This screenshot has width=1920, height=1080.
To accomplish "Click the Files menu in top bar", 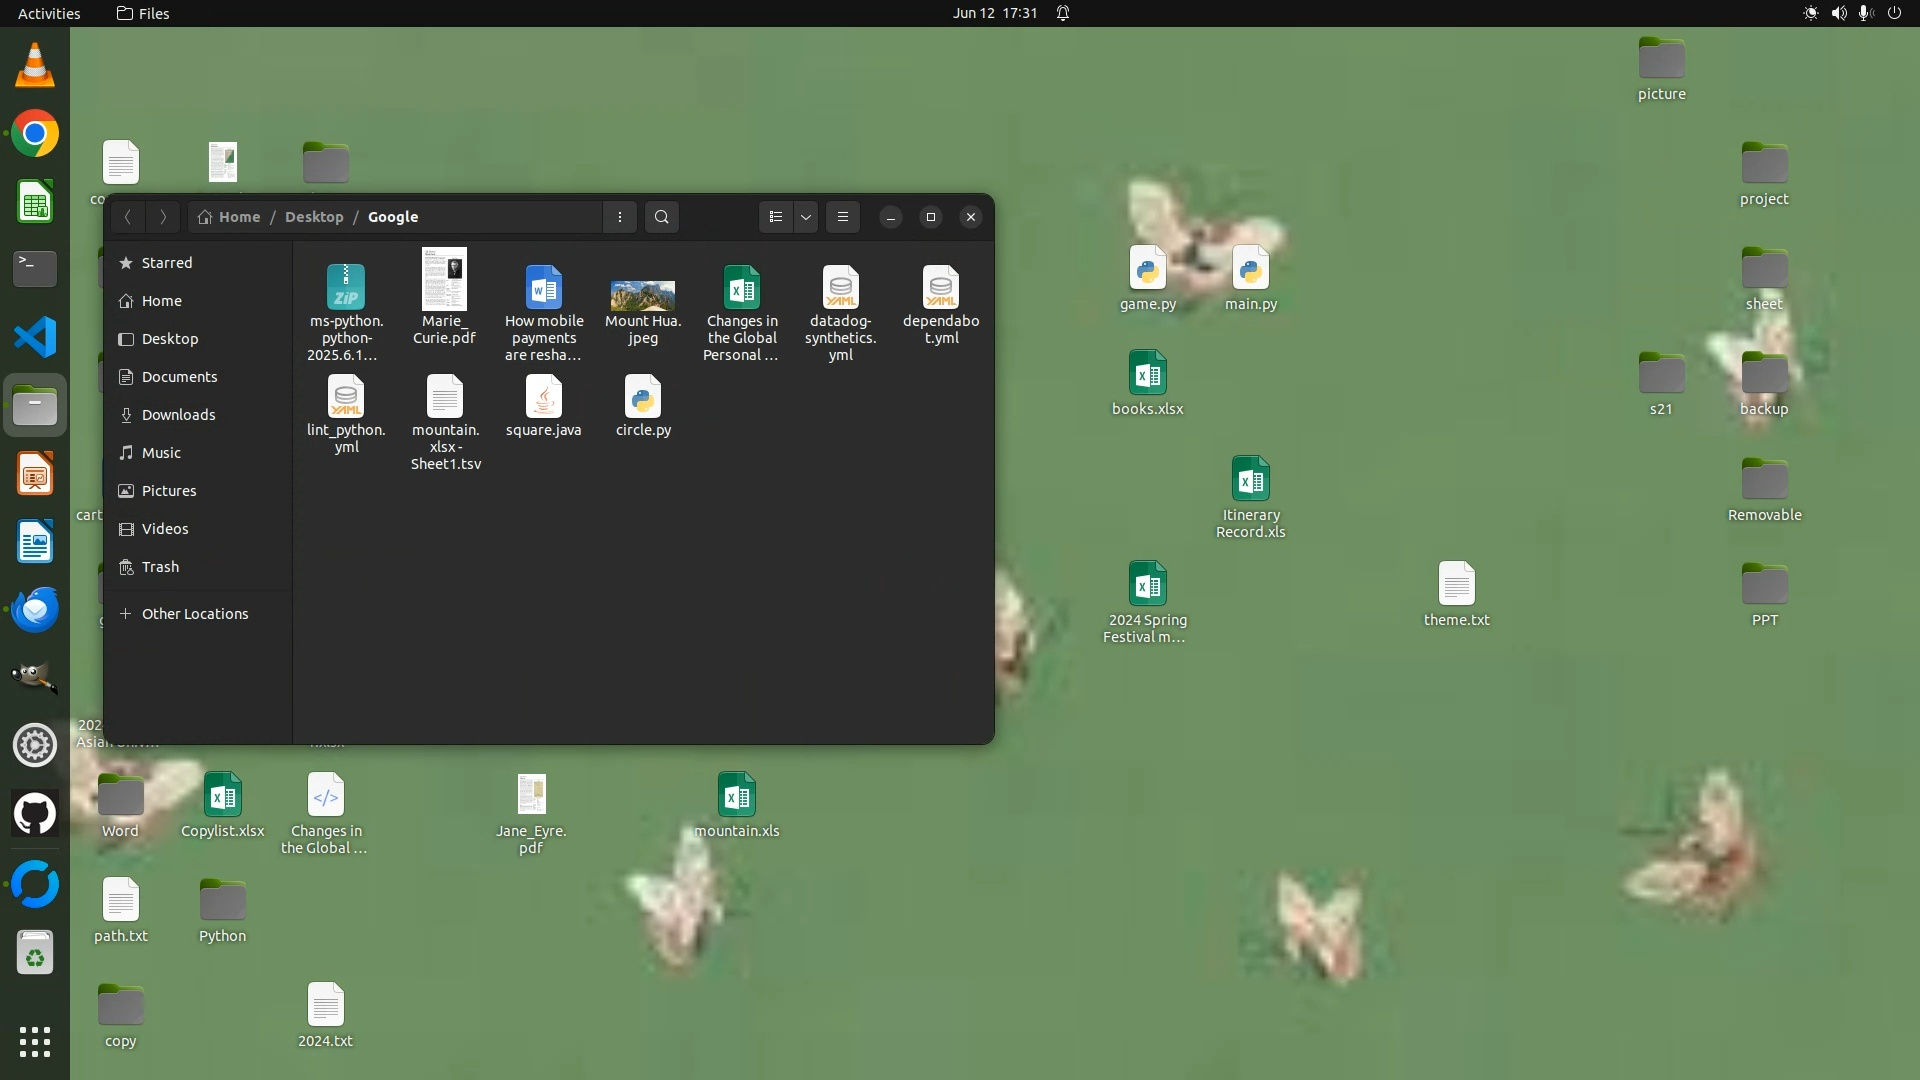I will click(x=143, y=13).
